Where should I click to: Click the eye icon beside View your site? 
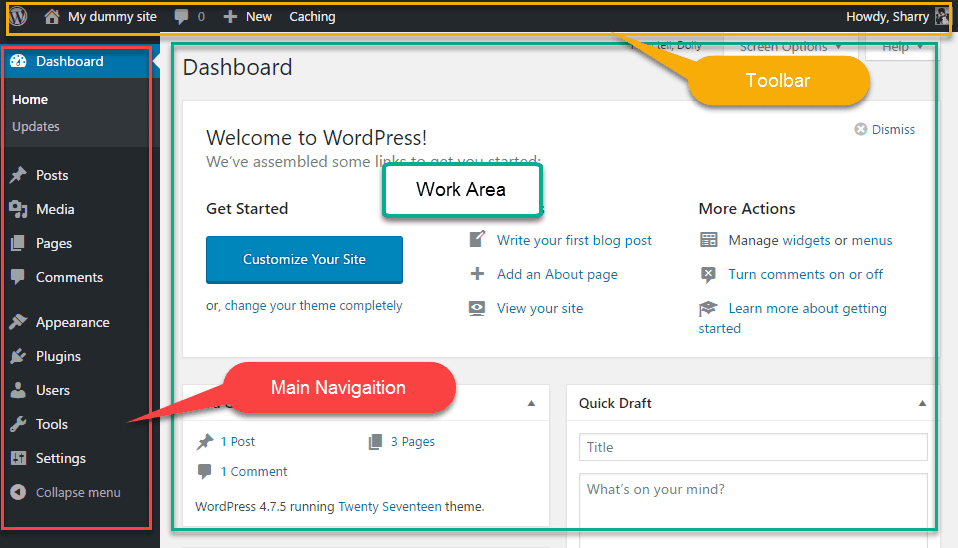[x=477, y=308]
